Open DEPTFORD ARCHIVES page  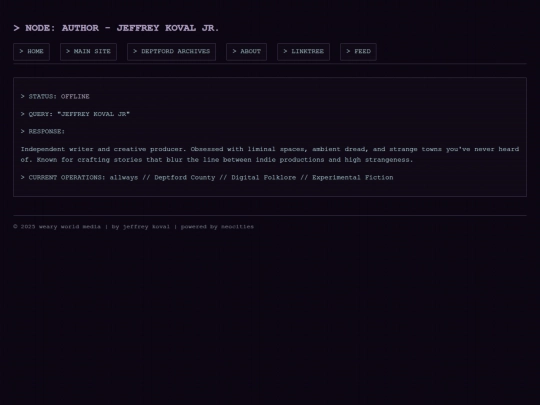[x=172, y=52]
